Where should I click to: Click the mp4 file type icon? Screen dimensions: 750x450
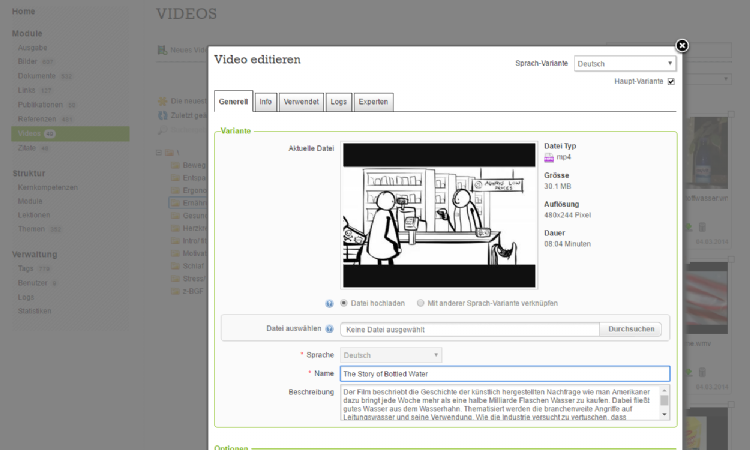click(x=549, y=158)
